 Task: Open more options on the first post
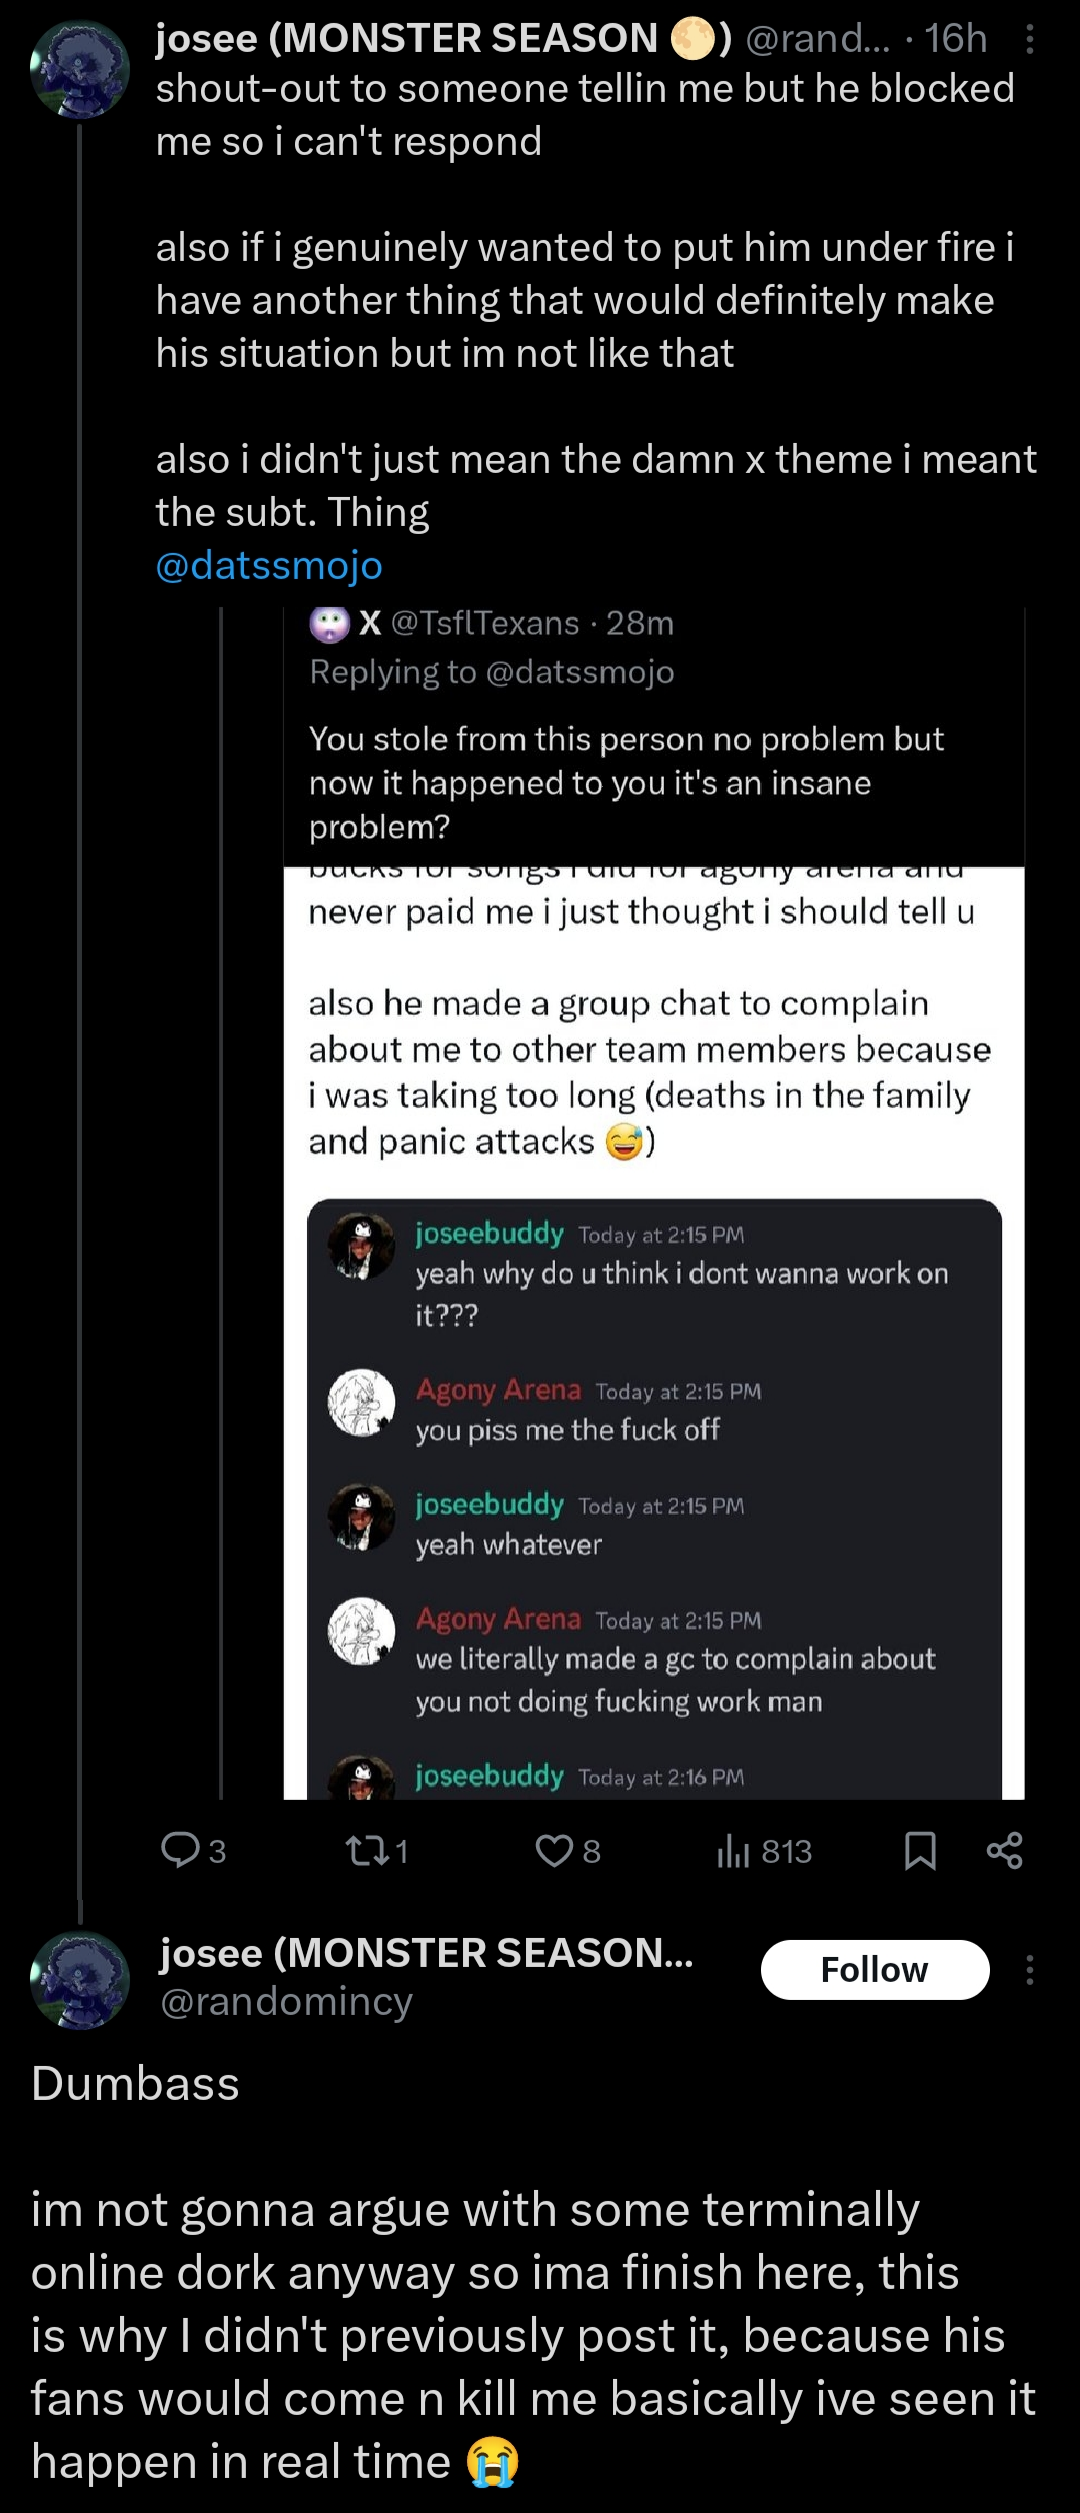click(x=1030, y=39)
